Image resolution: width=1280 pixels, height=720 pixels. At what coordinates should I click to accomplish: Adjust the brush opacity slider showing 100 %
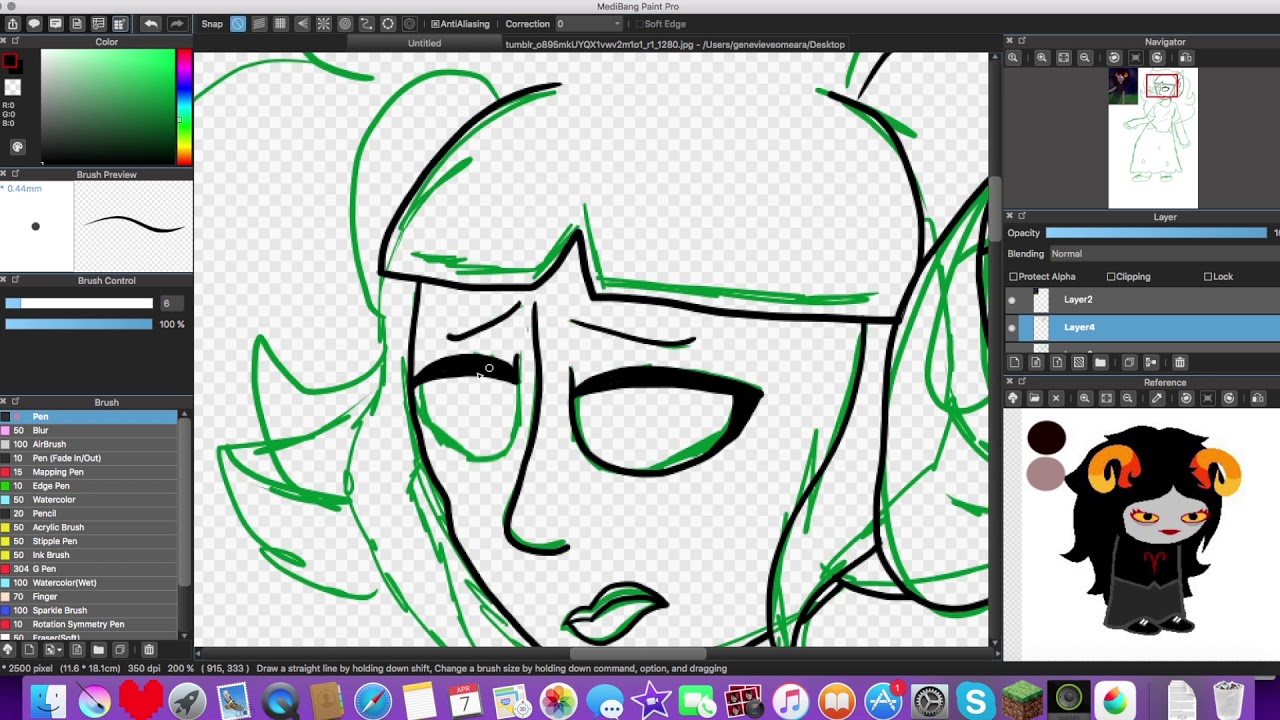point(79,324)
